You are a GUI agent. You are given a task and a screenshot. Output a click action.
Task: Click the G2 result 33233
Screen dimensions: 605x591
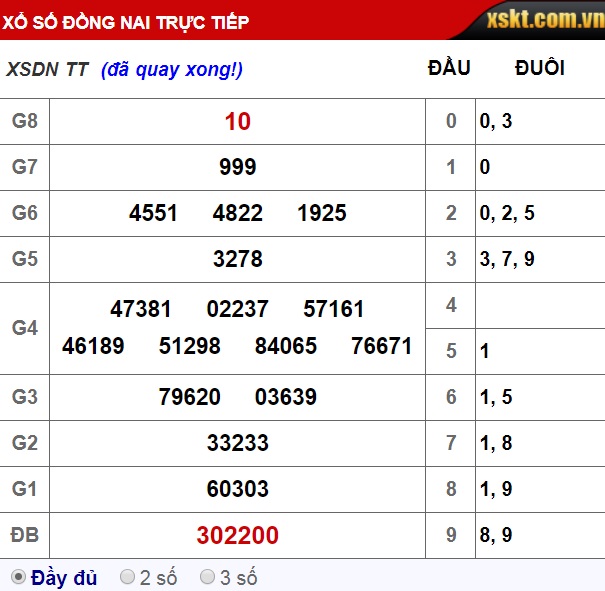click(237, 443)
